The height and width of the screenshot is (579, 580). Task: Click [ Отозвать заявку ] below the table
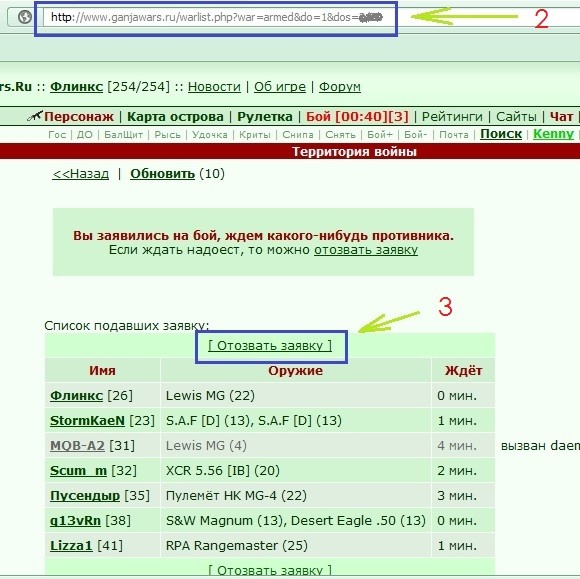point(270,570)
